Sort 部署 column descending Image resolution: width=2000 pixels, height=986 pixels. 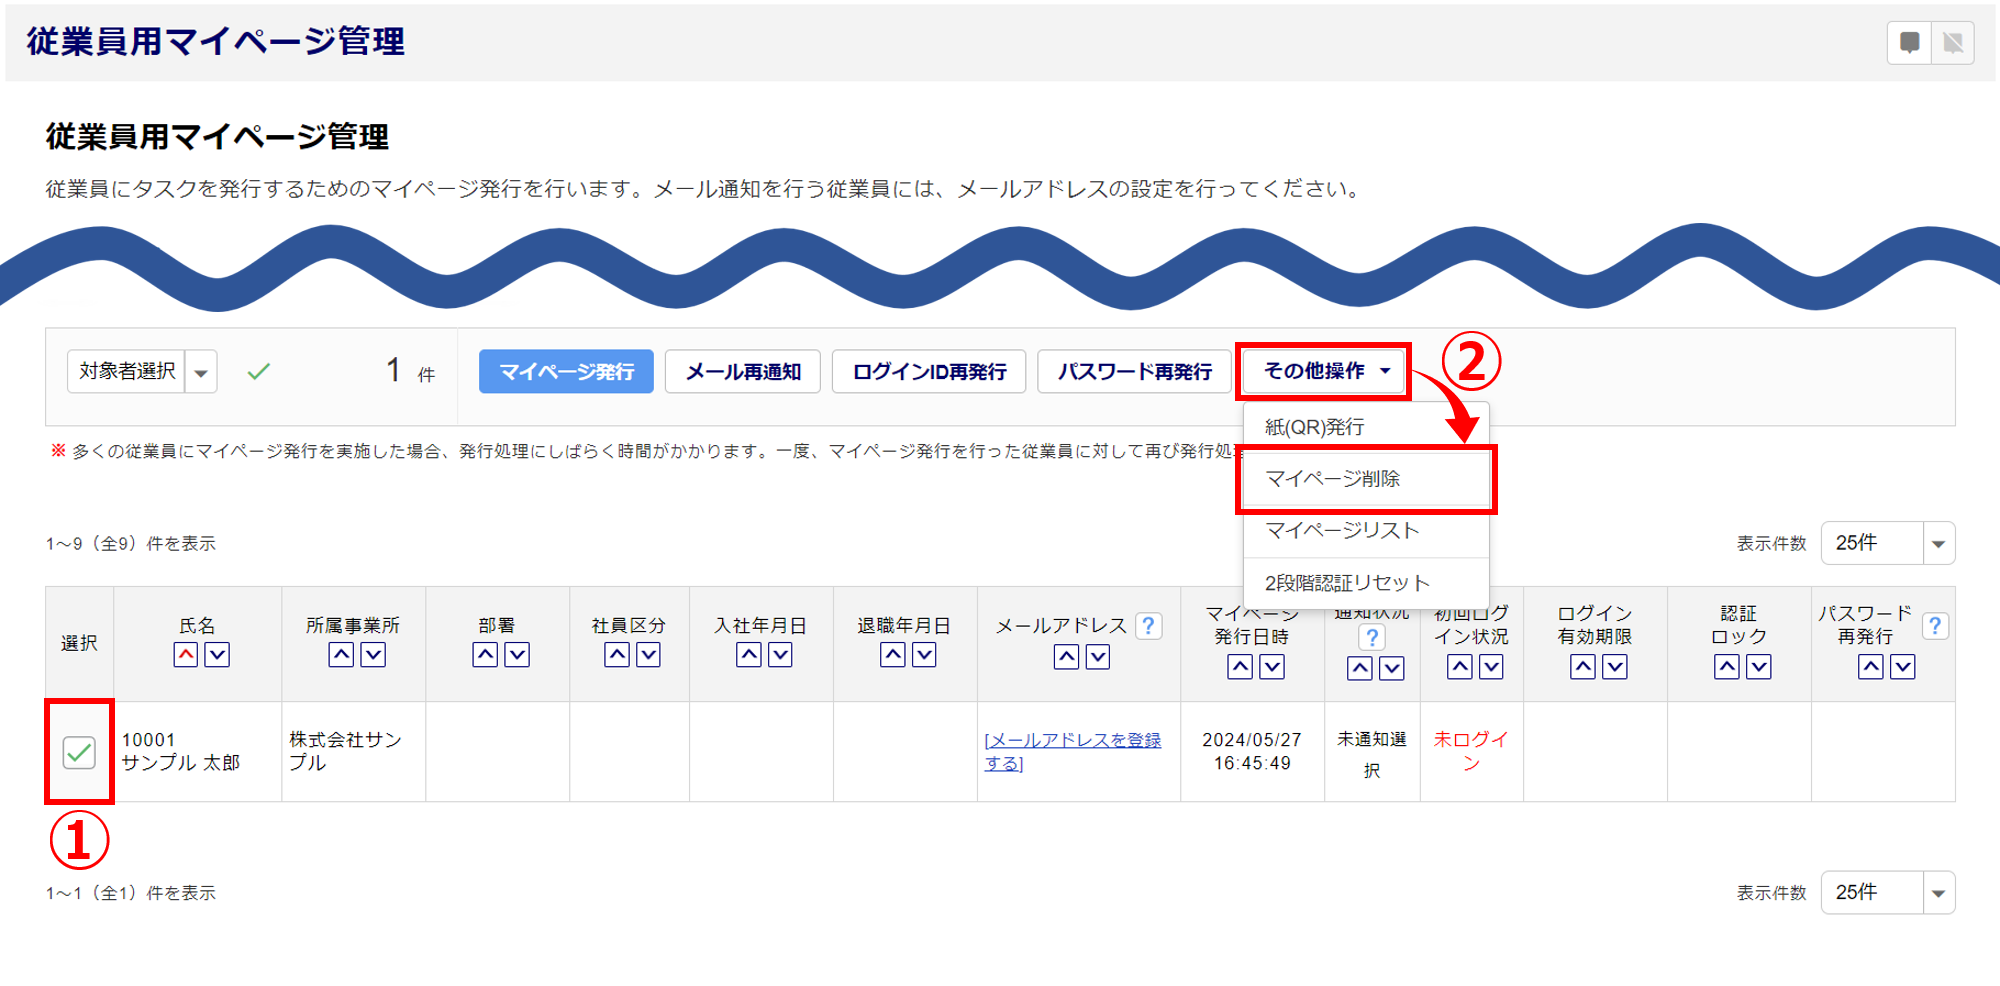tap(517, 655)
